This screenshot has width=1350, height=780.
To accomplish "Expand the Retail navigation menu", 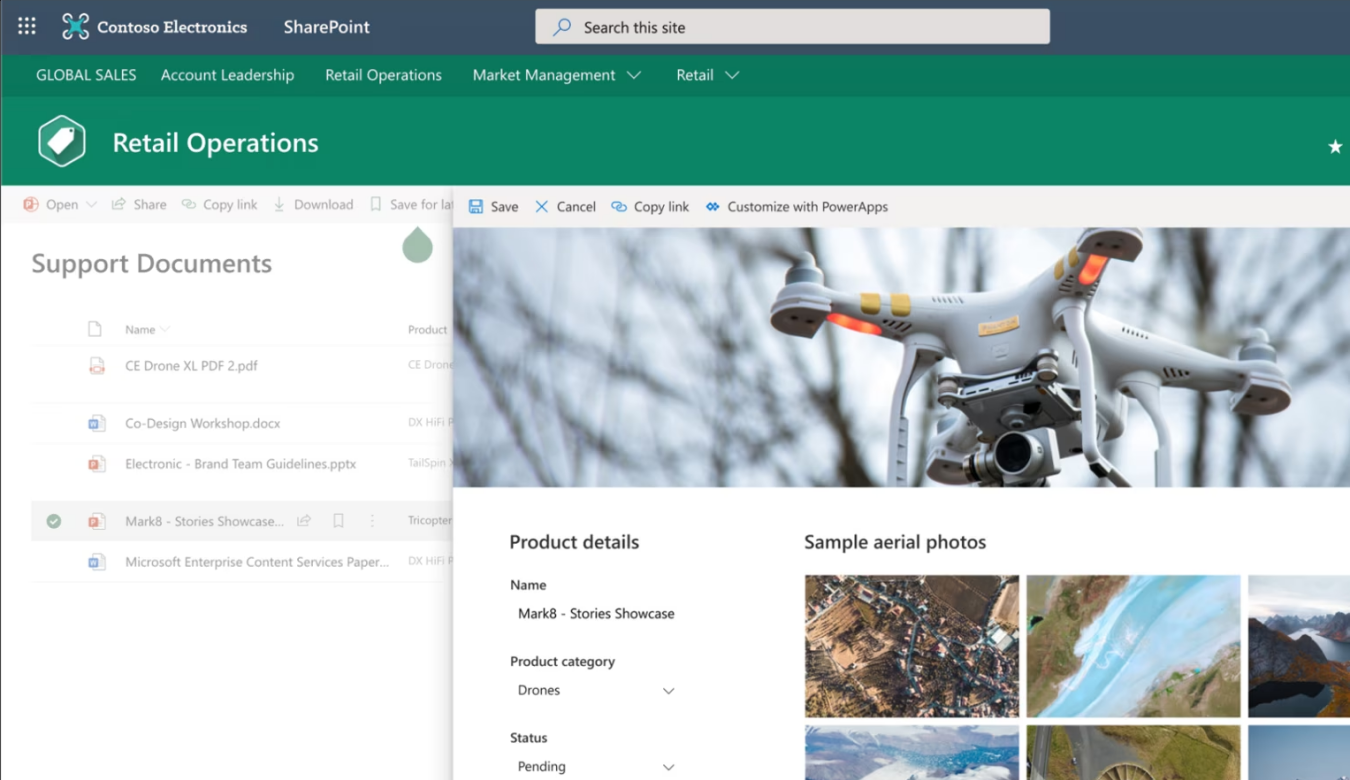I will coord(732,75).
